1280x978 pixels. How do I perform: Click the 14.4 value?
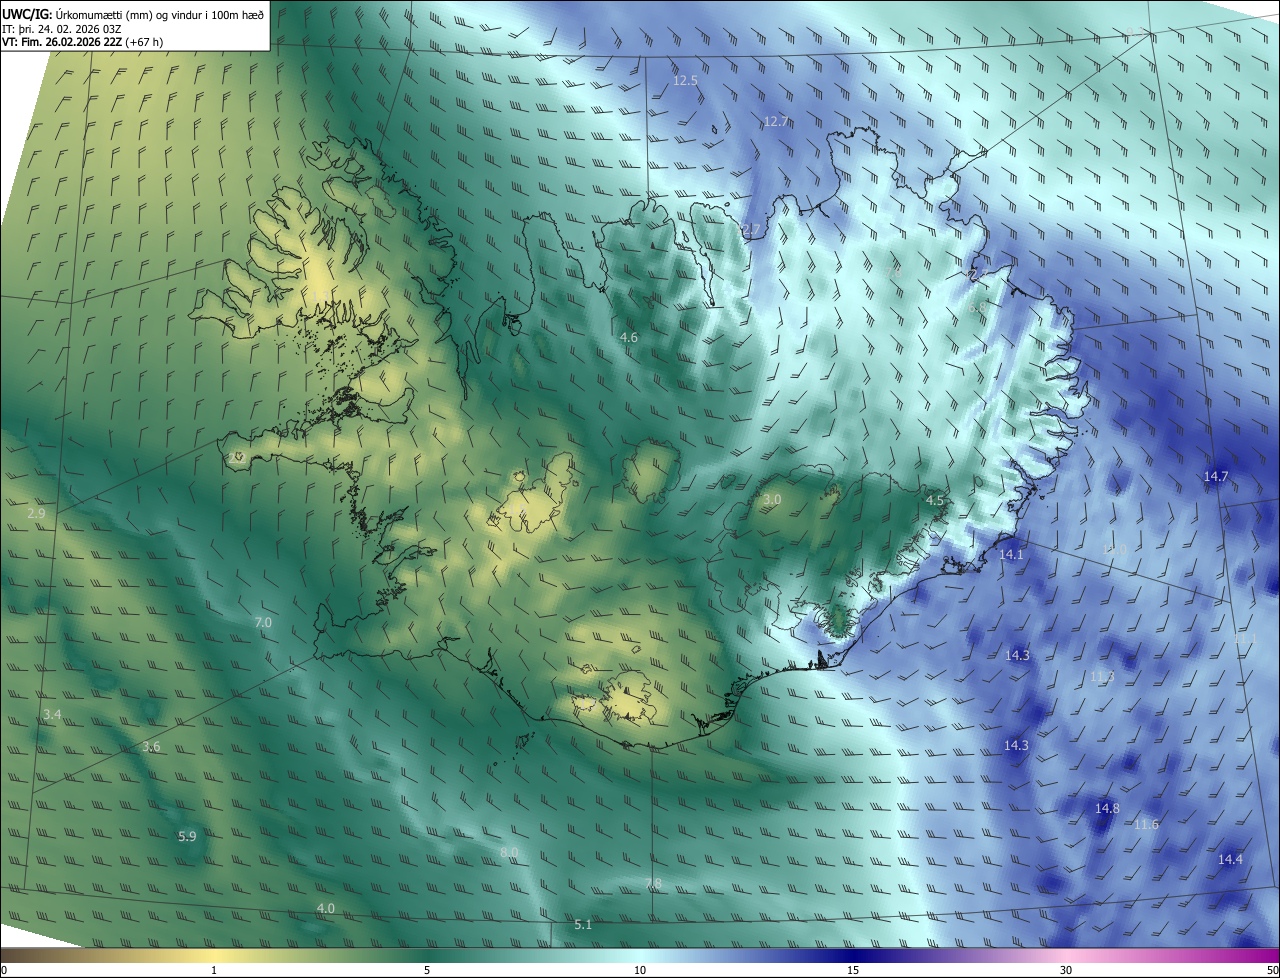(x=1230, y=859)
